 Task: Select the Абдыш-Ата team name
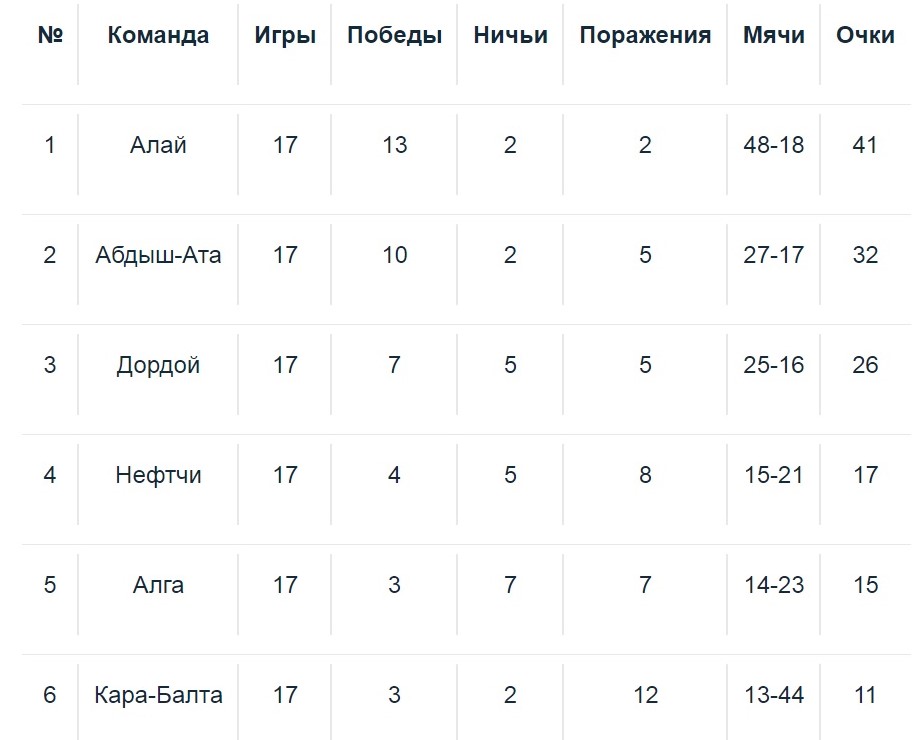158,255
